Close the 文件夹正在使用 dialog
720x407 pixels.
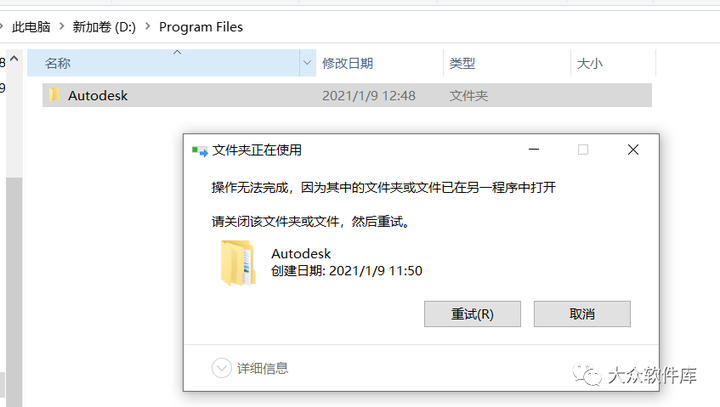(x=633, y=150)
